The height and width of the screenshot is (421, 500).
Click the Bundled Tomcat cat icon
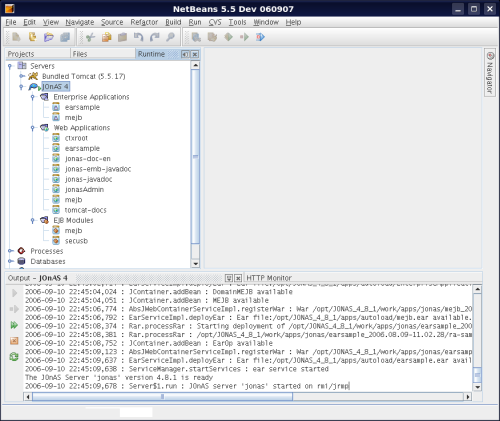coord(33,76)
